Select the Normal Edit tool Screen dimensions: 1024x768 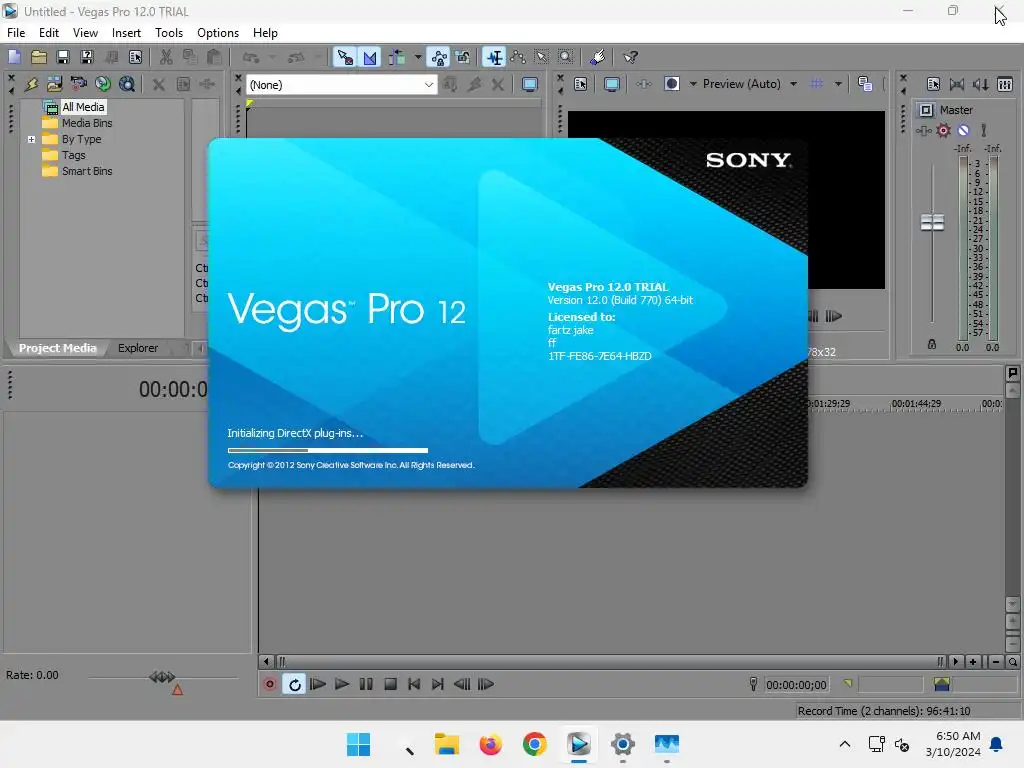pos(494,57)
